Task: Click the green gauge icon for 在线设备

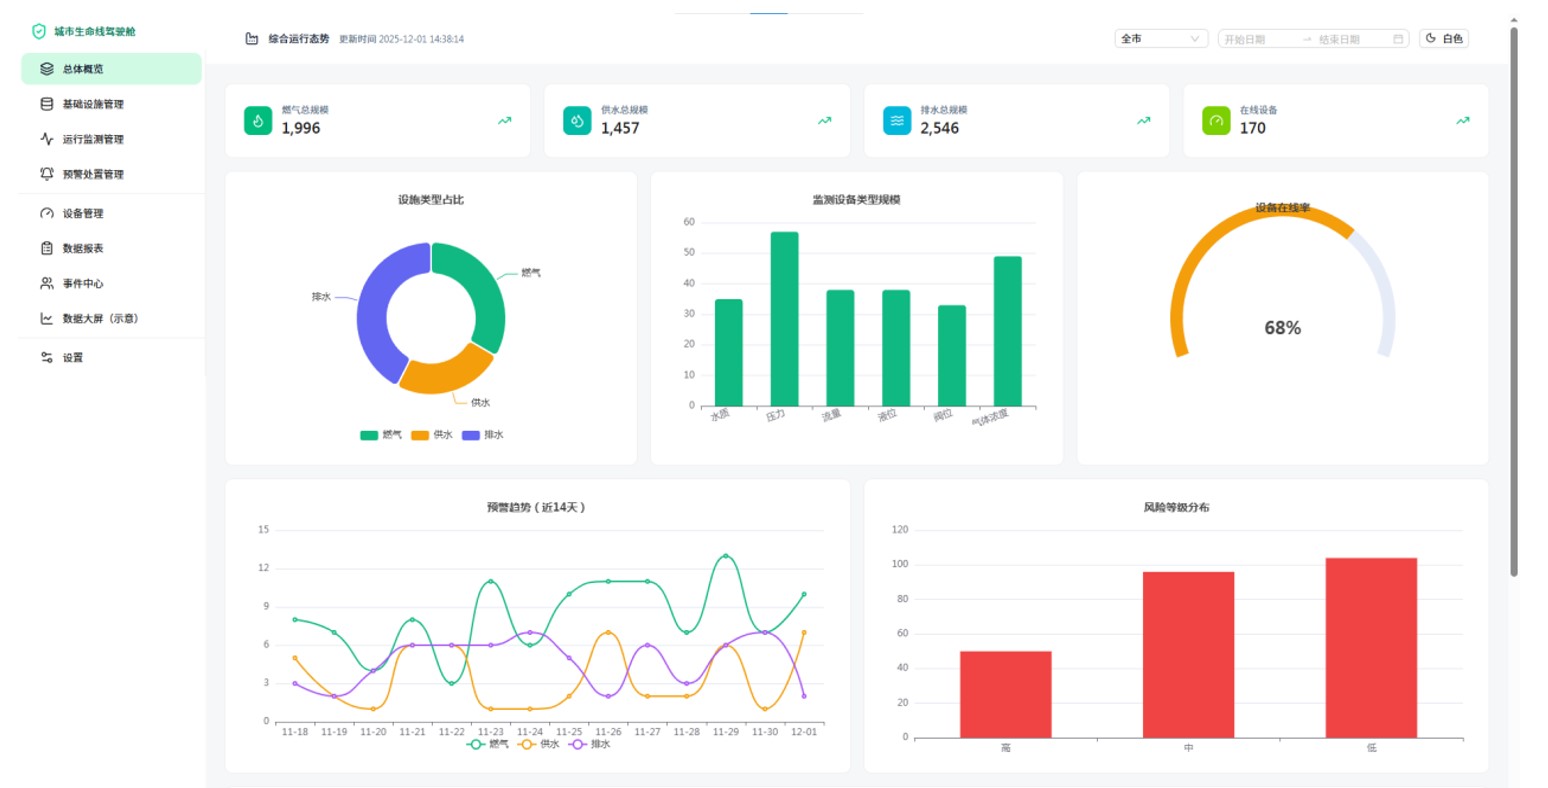Action: [1216, 121]
